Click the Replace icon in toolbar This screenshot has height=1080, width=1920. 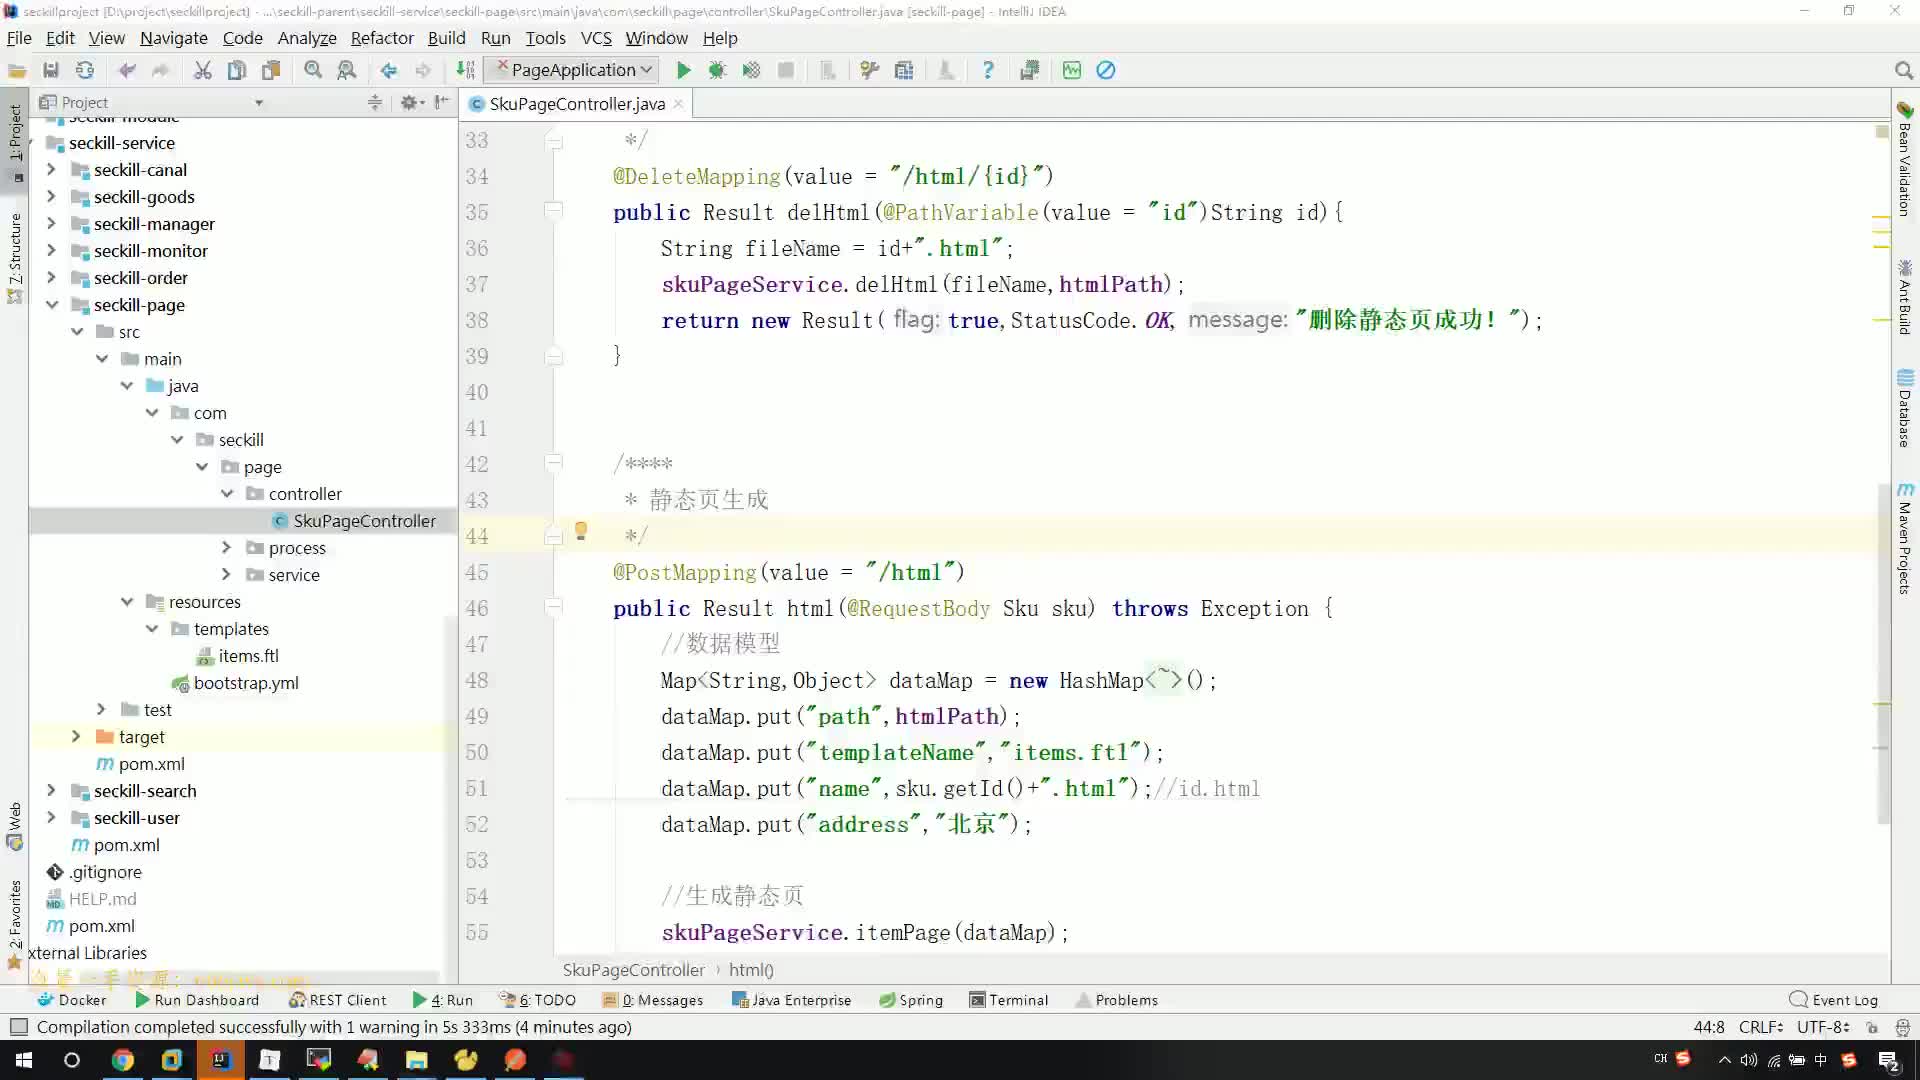click(x=347, y=70)
